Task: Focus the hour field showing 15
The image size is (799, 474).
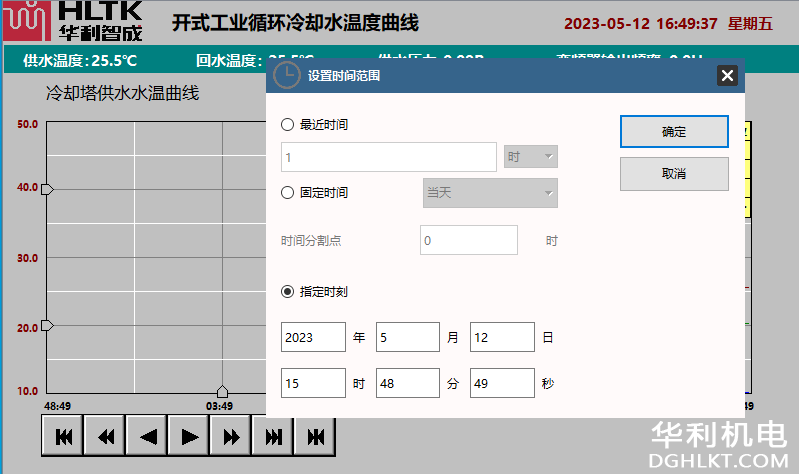Action: [x=313, y=383]
